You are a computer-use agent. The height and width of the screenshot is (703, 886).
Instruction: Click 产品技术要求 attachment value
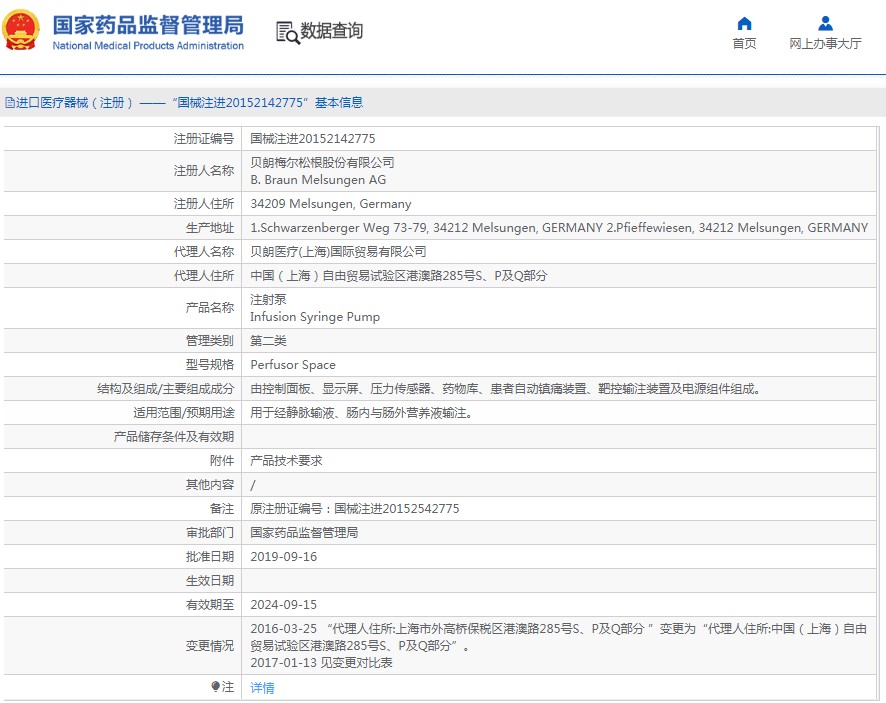[x=286, y=461]
